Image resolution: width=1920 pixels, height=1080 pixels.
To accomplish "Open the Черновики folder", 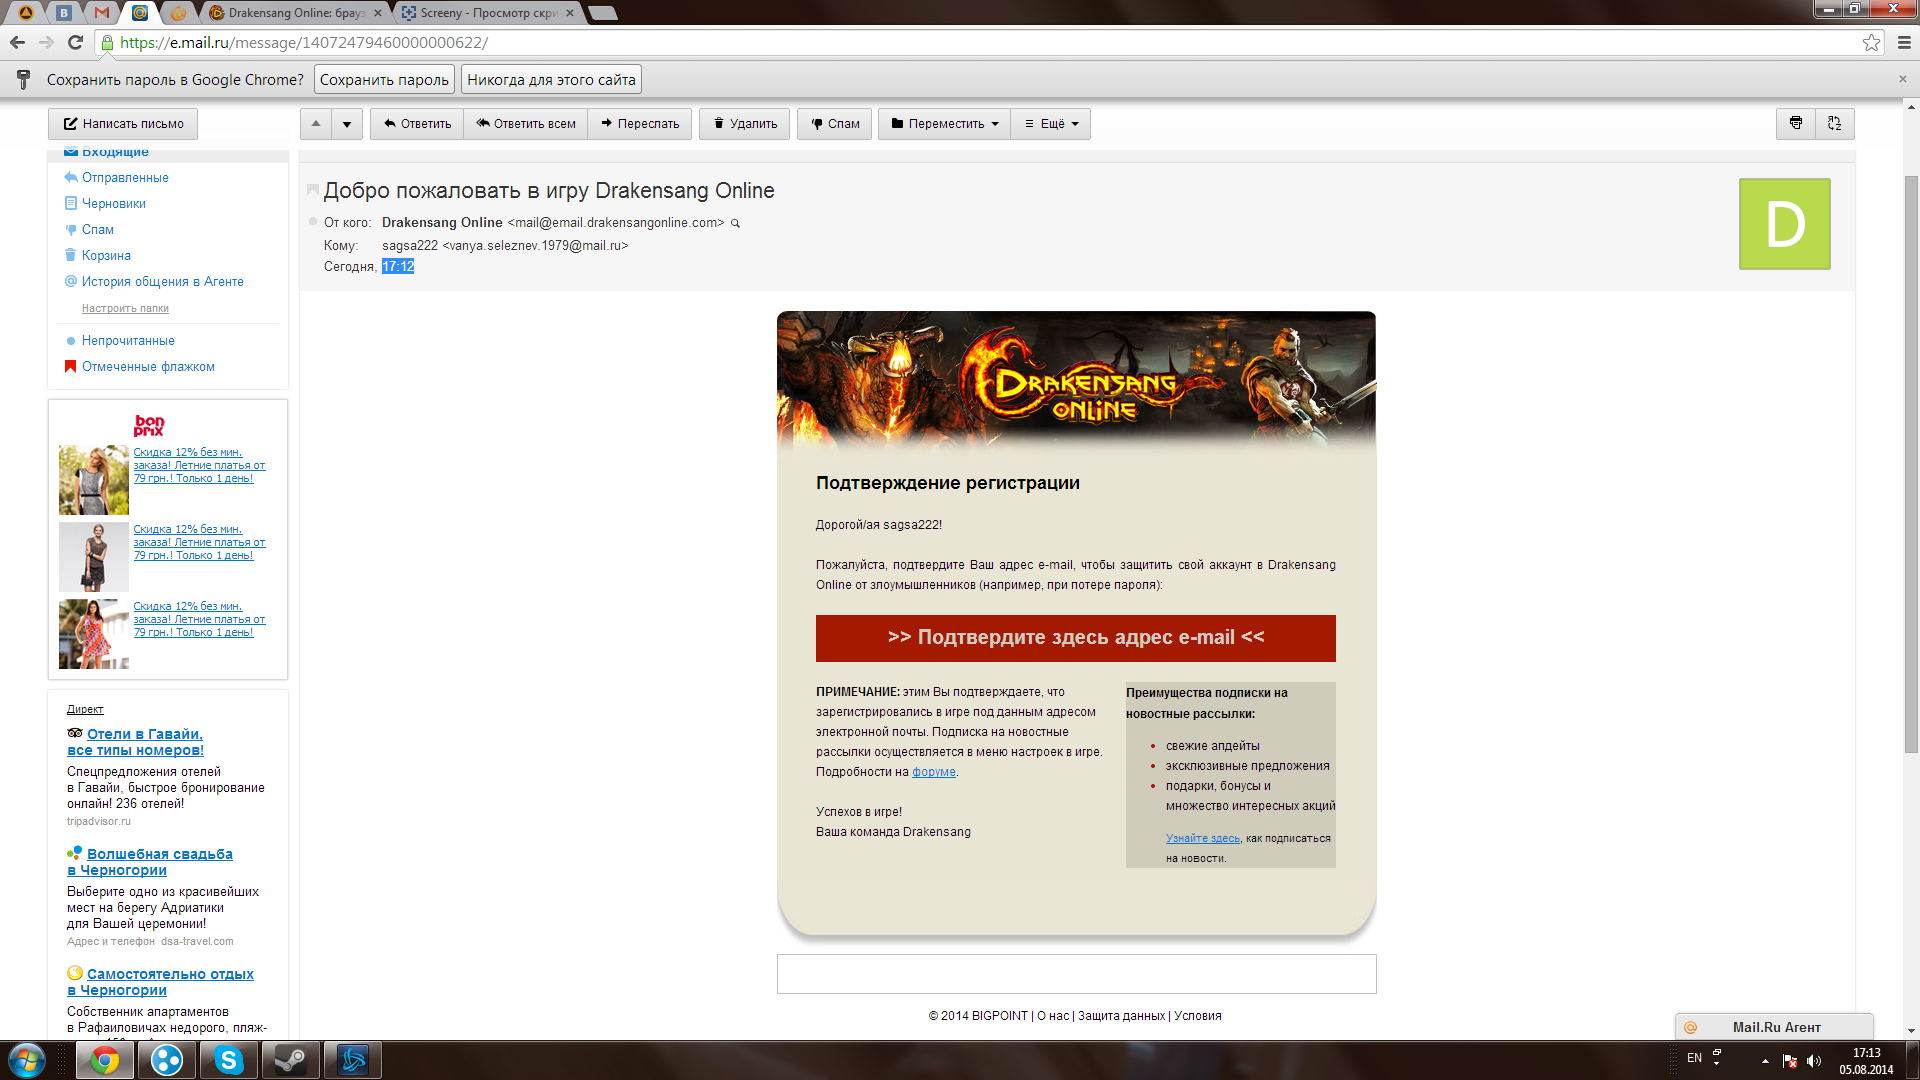I will tap(113, 203).
